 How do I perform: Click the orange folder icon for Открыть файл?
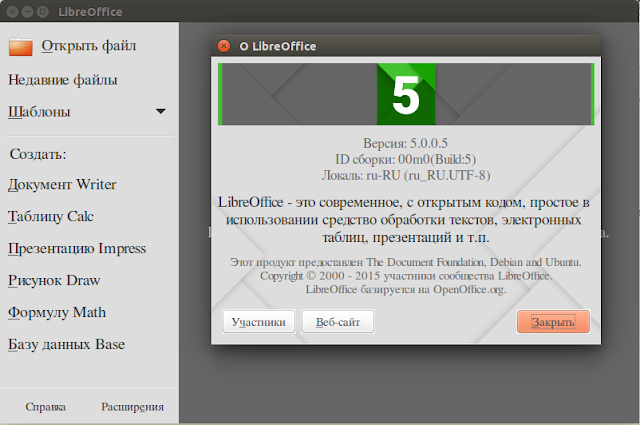tap(20, 47)
